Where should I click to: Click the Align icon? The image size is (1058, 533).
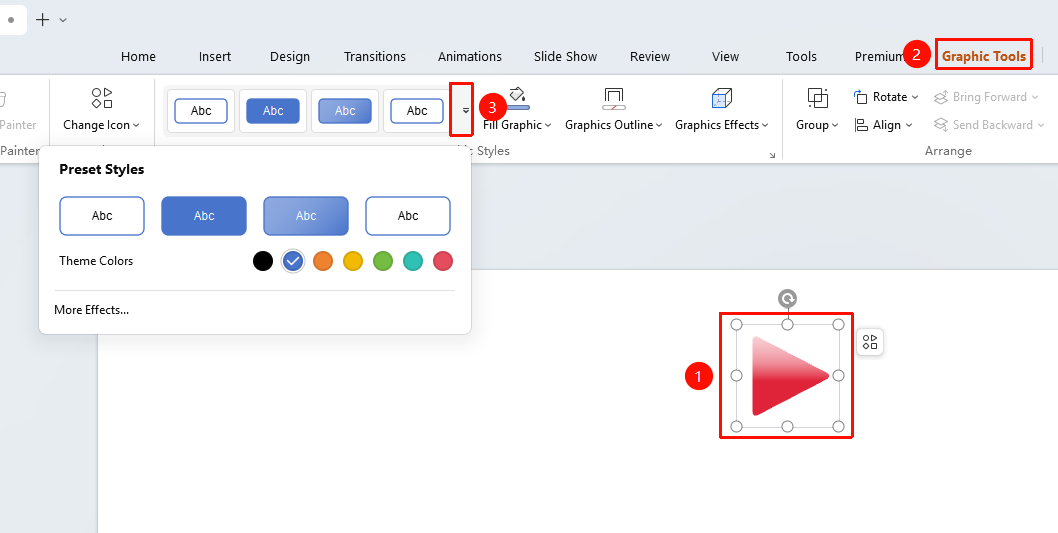click(860, 125)
